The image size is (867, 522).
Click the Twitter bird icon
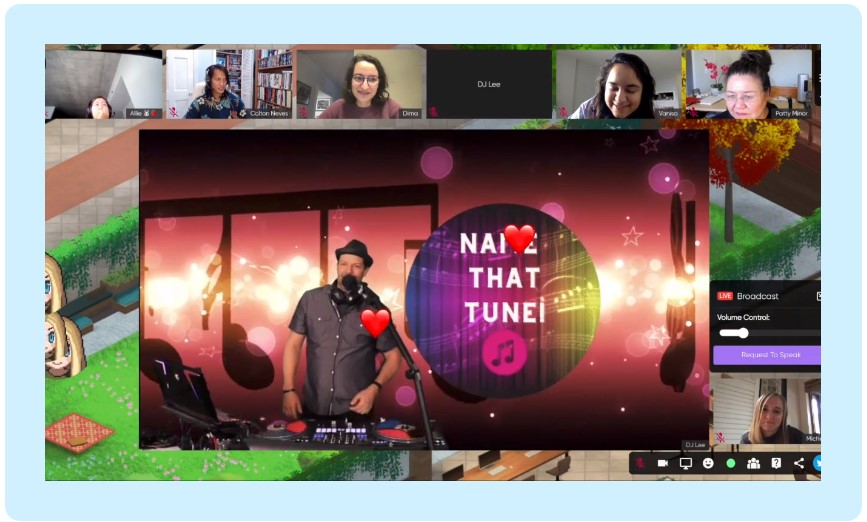816,463
